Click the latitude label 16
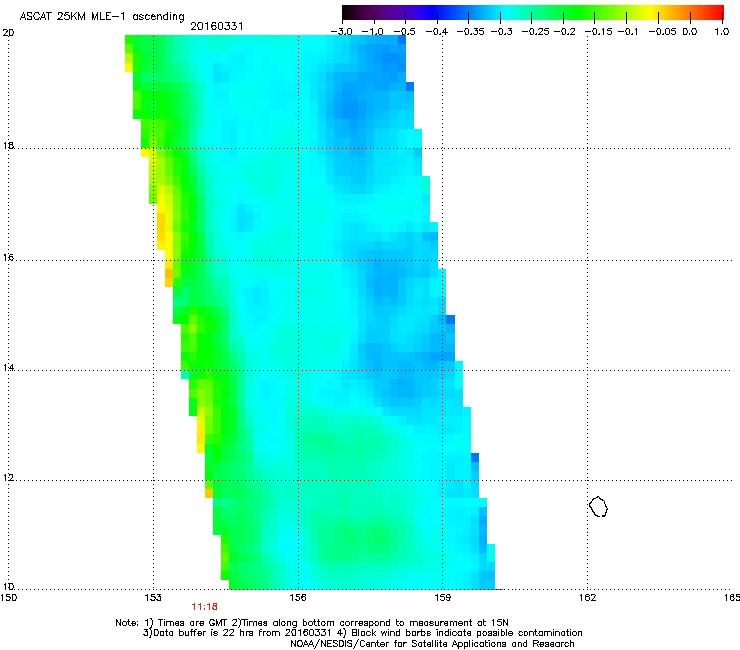 click(8, 258)
